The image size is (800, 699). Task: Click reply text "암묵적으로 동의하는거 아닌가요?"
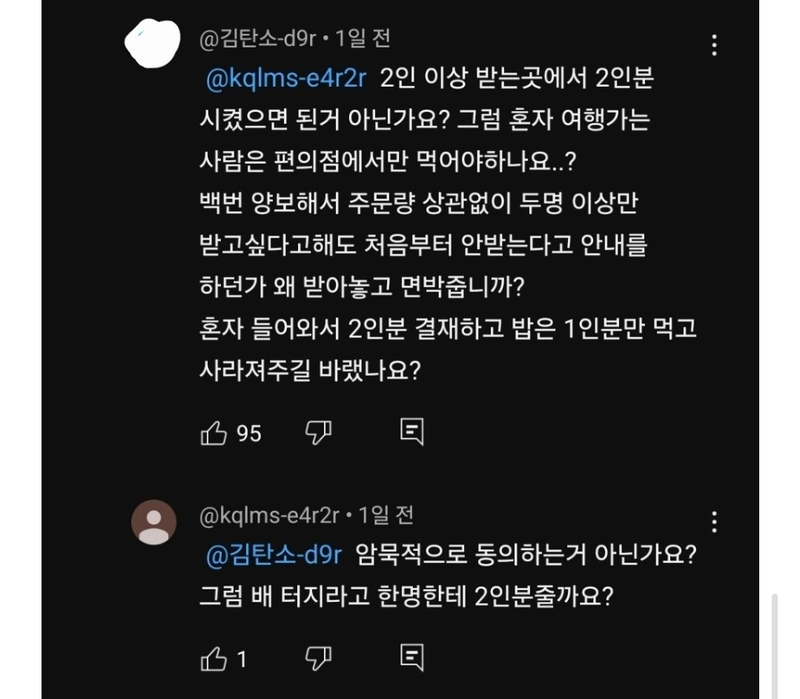[526, 555]
